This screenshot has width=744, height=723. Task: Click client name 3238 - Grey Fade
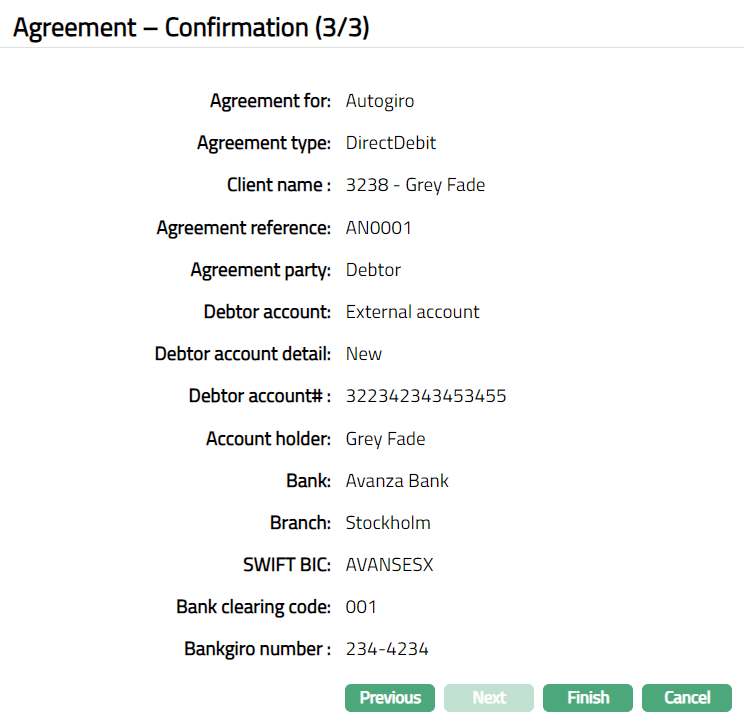415,185
